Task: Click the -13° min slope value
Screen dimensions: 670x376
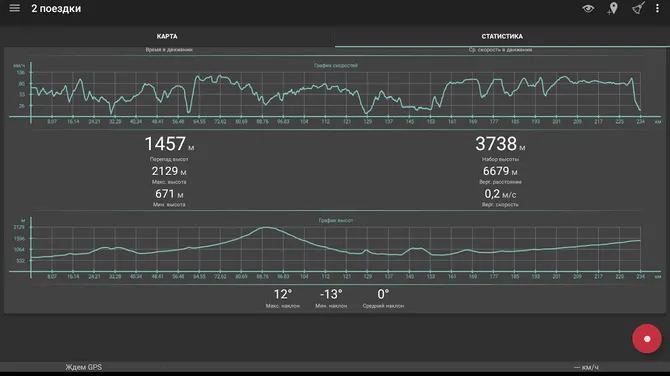Action: pyautogui.click(x=331, y=294)
